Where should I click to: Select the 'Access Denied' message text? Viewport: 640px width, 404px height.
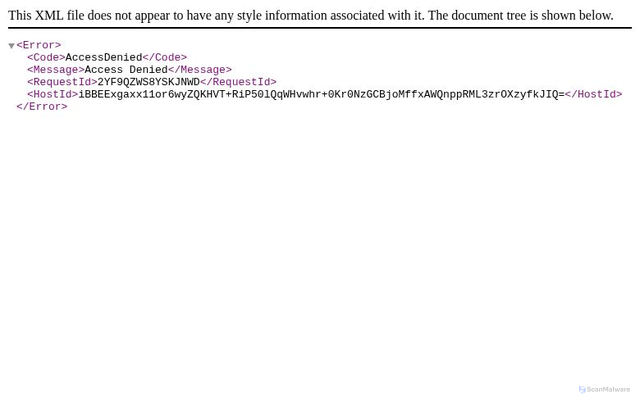coord(126,70)
